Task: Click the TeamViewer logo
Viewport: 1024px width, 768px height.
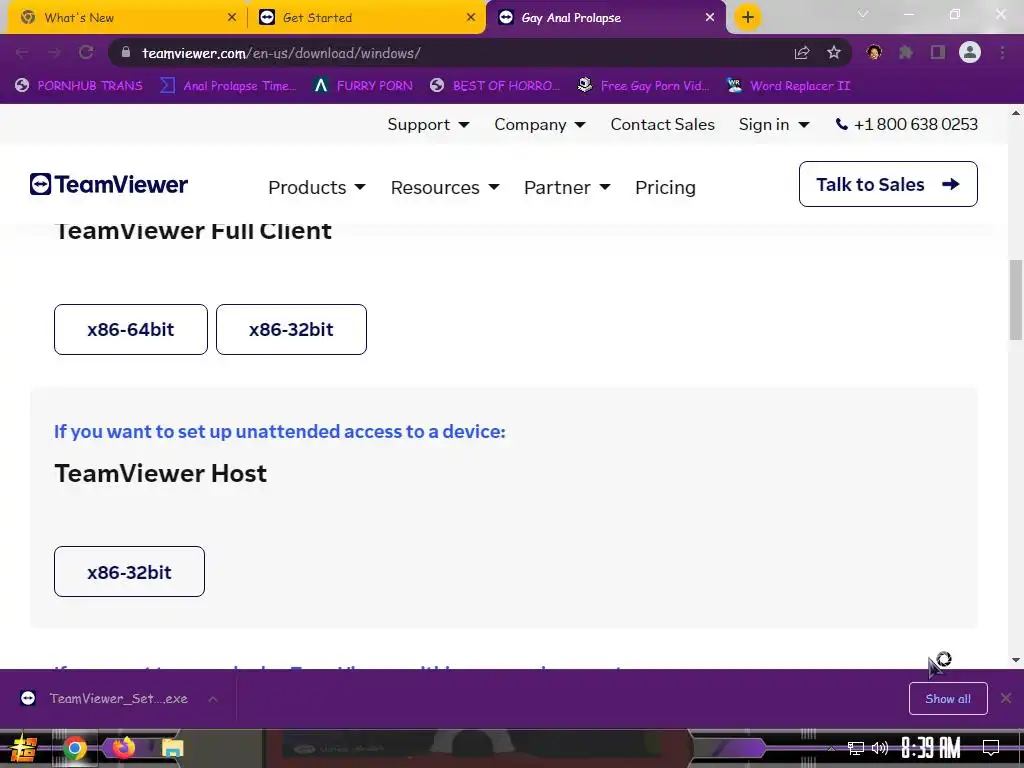Action: point(108,184)
